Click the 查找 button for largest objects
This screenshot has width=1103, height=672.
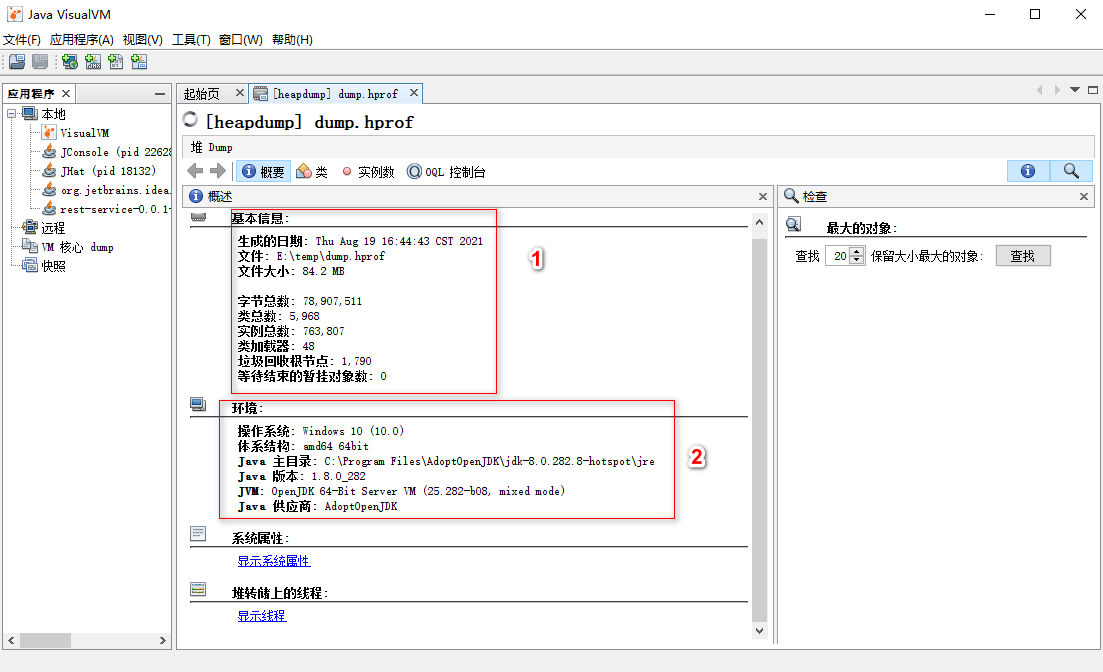coord(1023,255)
